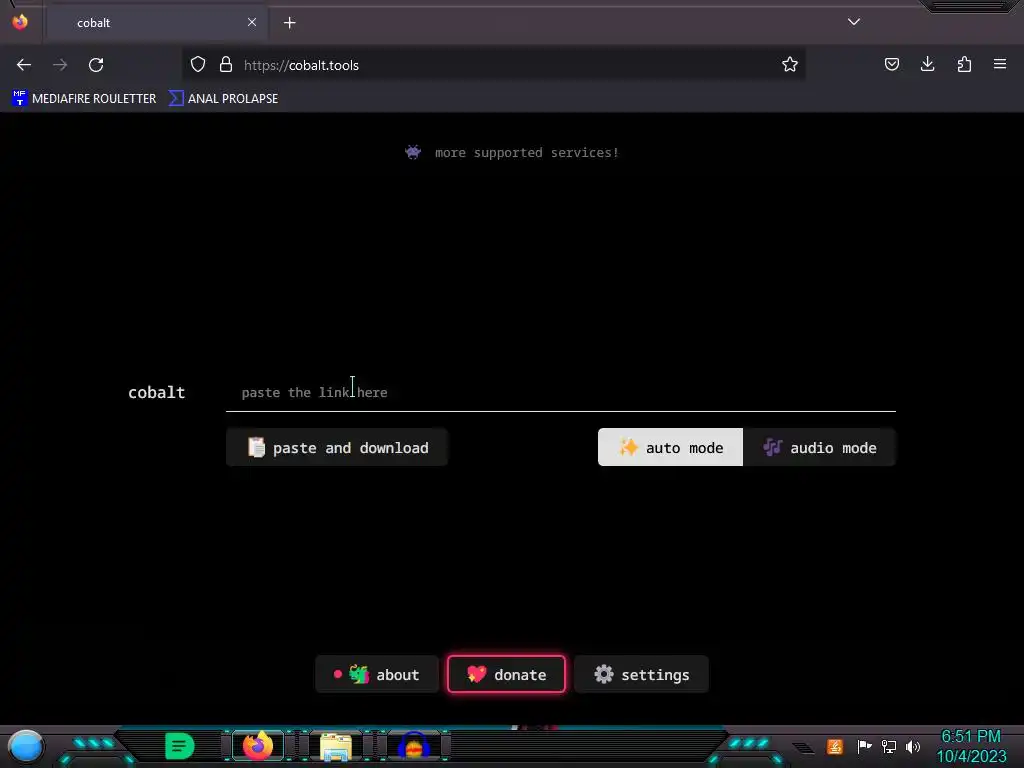The image size is (1024, 768).
Task: Open the Firefox hamburger menu
Action: pos(1000,64)
